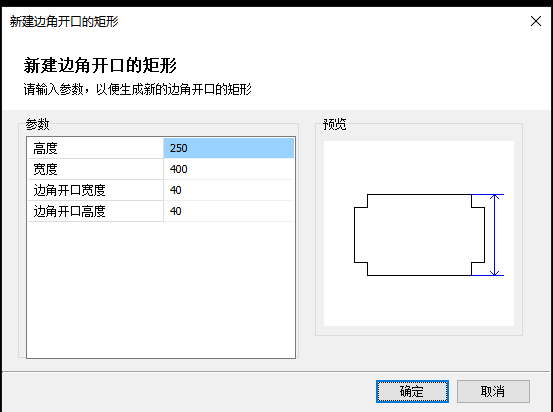This screenshot has height=412, width=553.
Task: Click the blue height dimension line in preview
Action: click(495, 235)
